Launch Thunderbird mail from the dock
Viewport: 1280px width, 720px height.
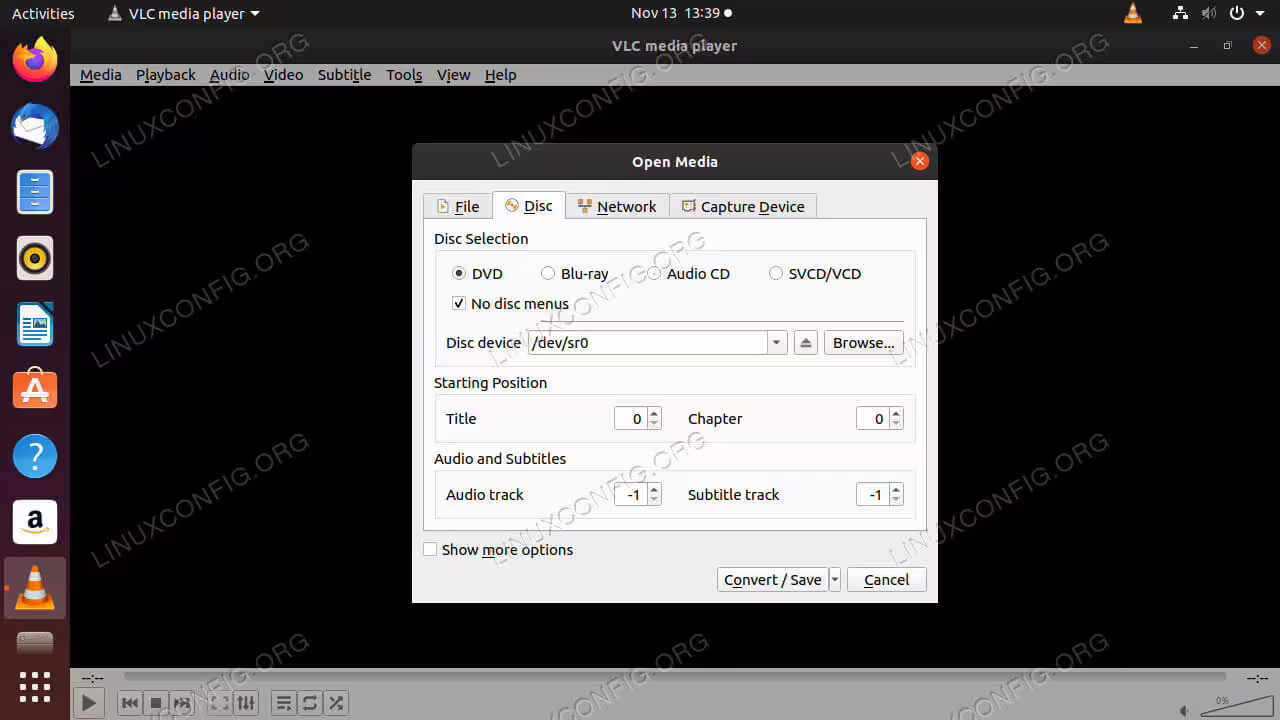click(x=35, y=126)
